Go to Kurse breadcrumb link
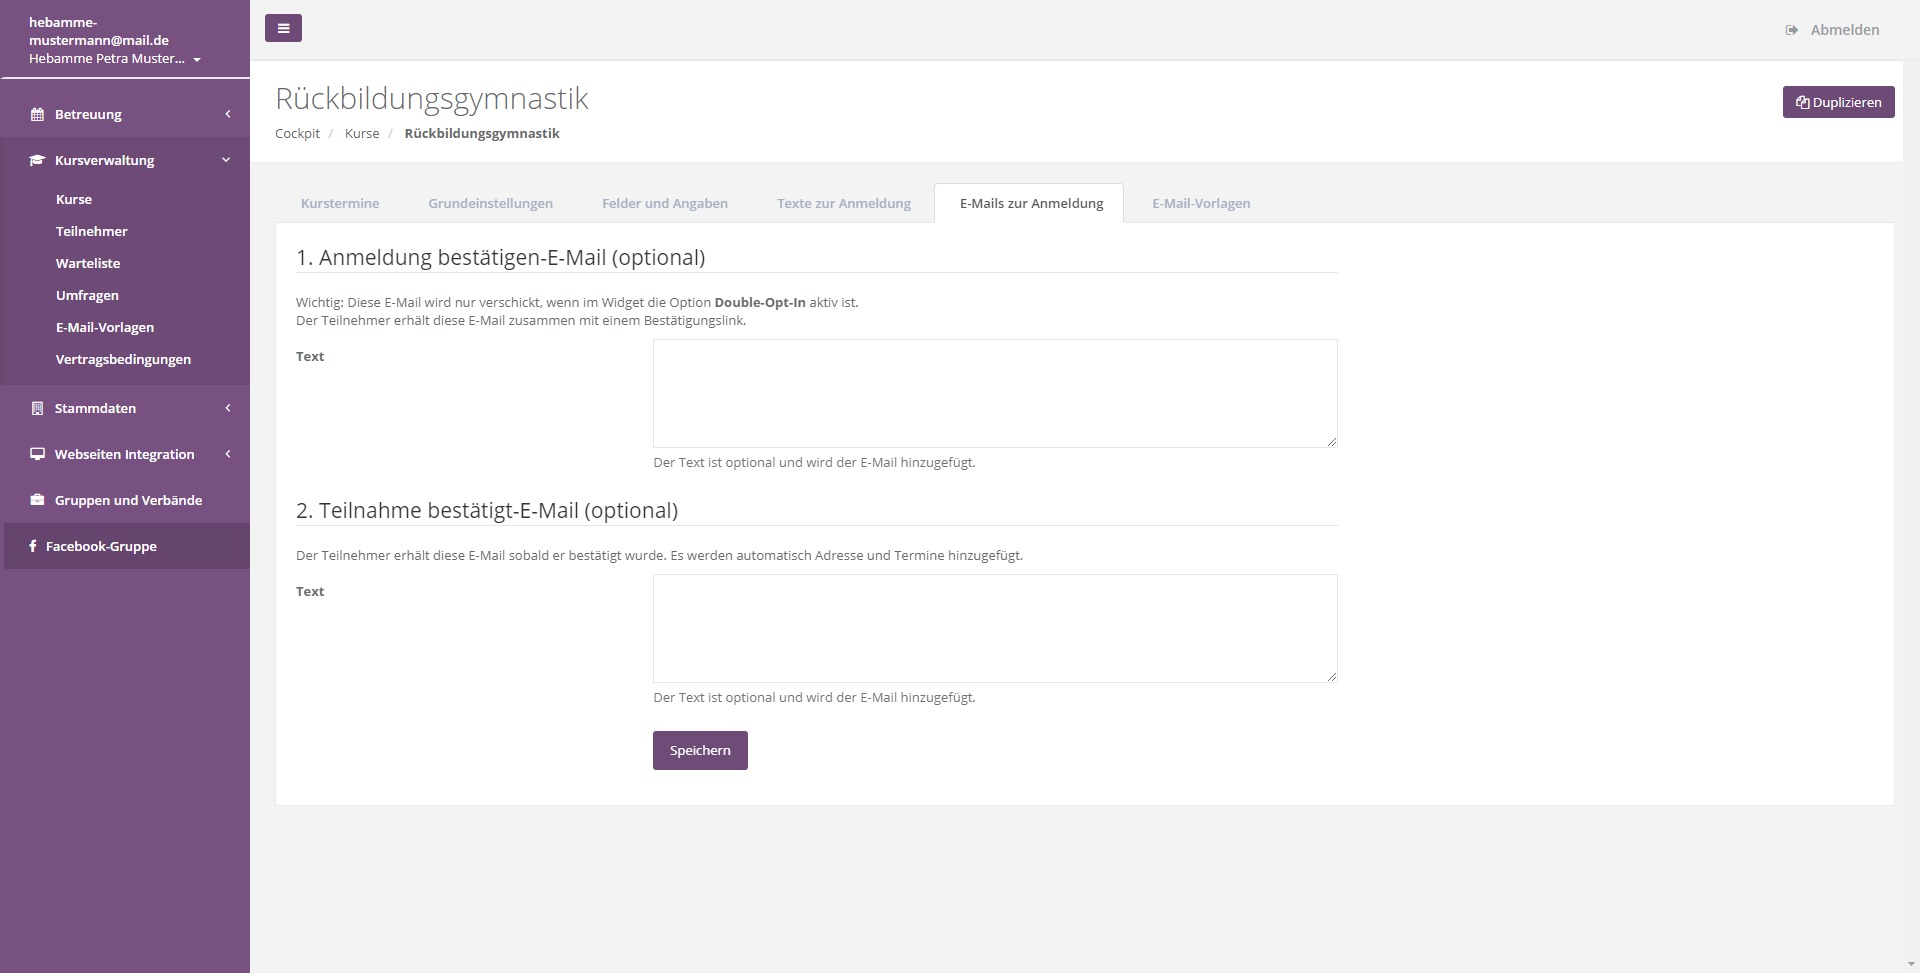Viewport: 1920px width, 973px height. pyautogui.click(x=362, y=133)
